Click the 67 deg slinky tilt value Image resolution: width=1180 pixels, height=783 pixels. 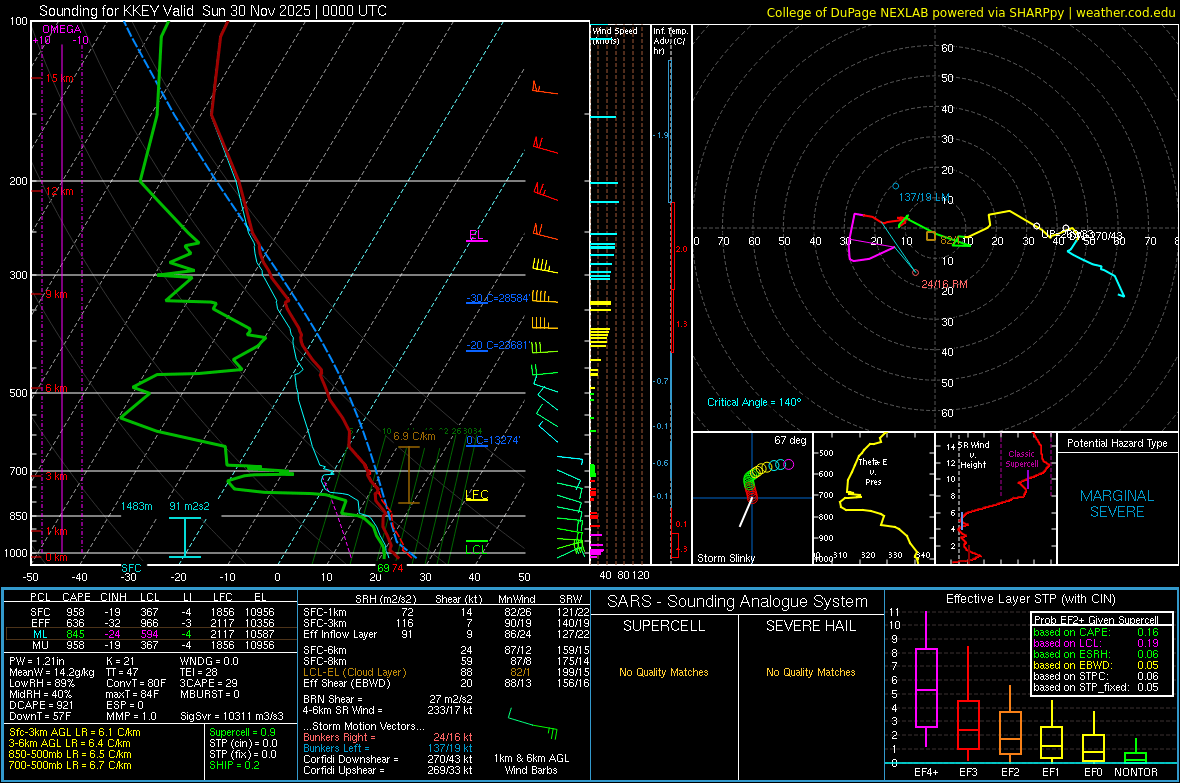[790, 440]
